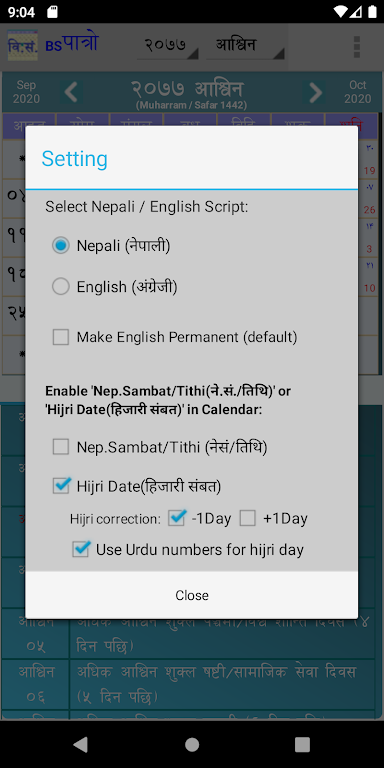Open the three-dot overflow menu
Image resolution: width=384 pixels, height=768 pixels.
[357, 47]
